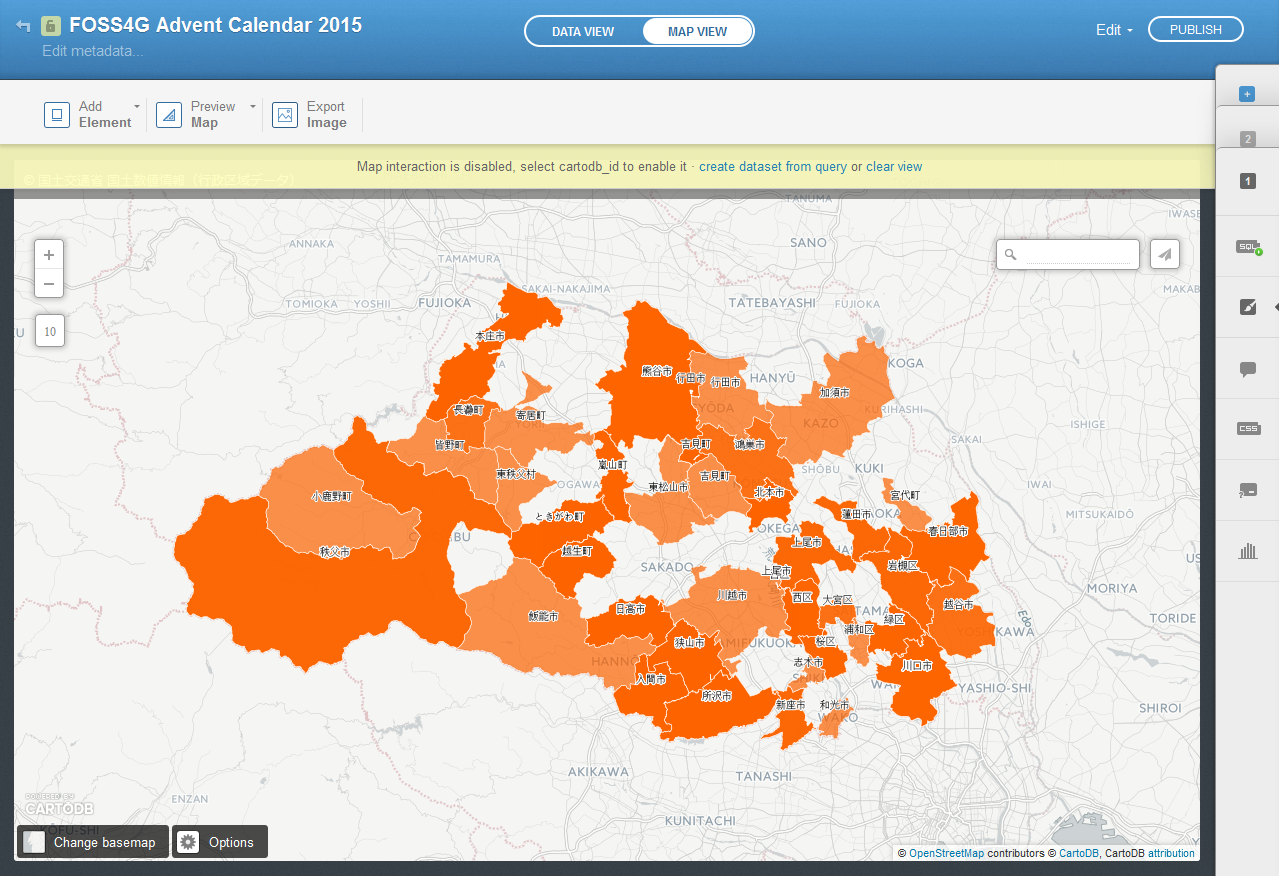Click the 熊谷市 region label
1279x876 pixels.
[x=657, y=370]
